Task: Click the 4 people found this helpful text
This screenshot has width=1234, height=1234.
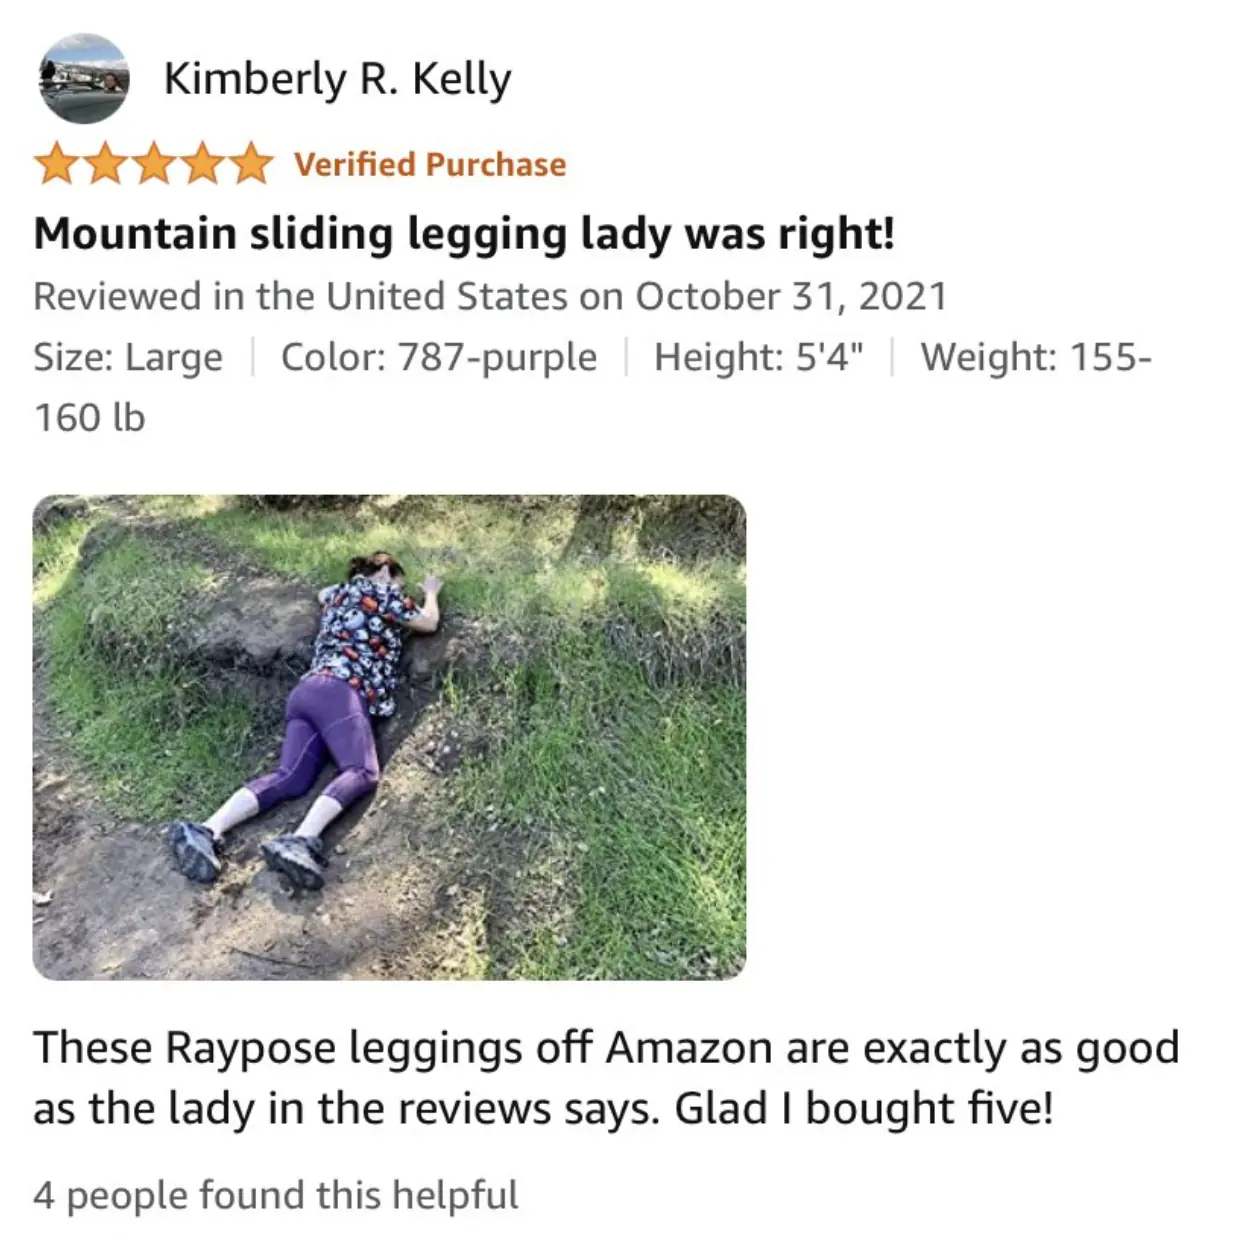Action: (276, 1195)
